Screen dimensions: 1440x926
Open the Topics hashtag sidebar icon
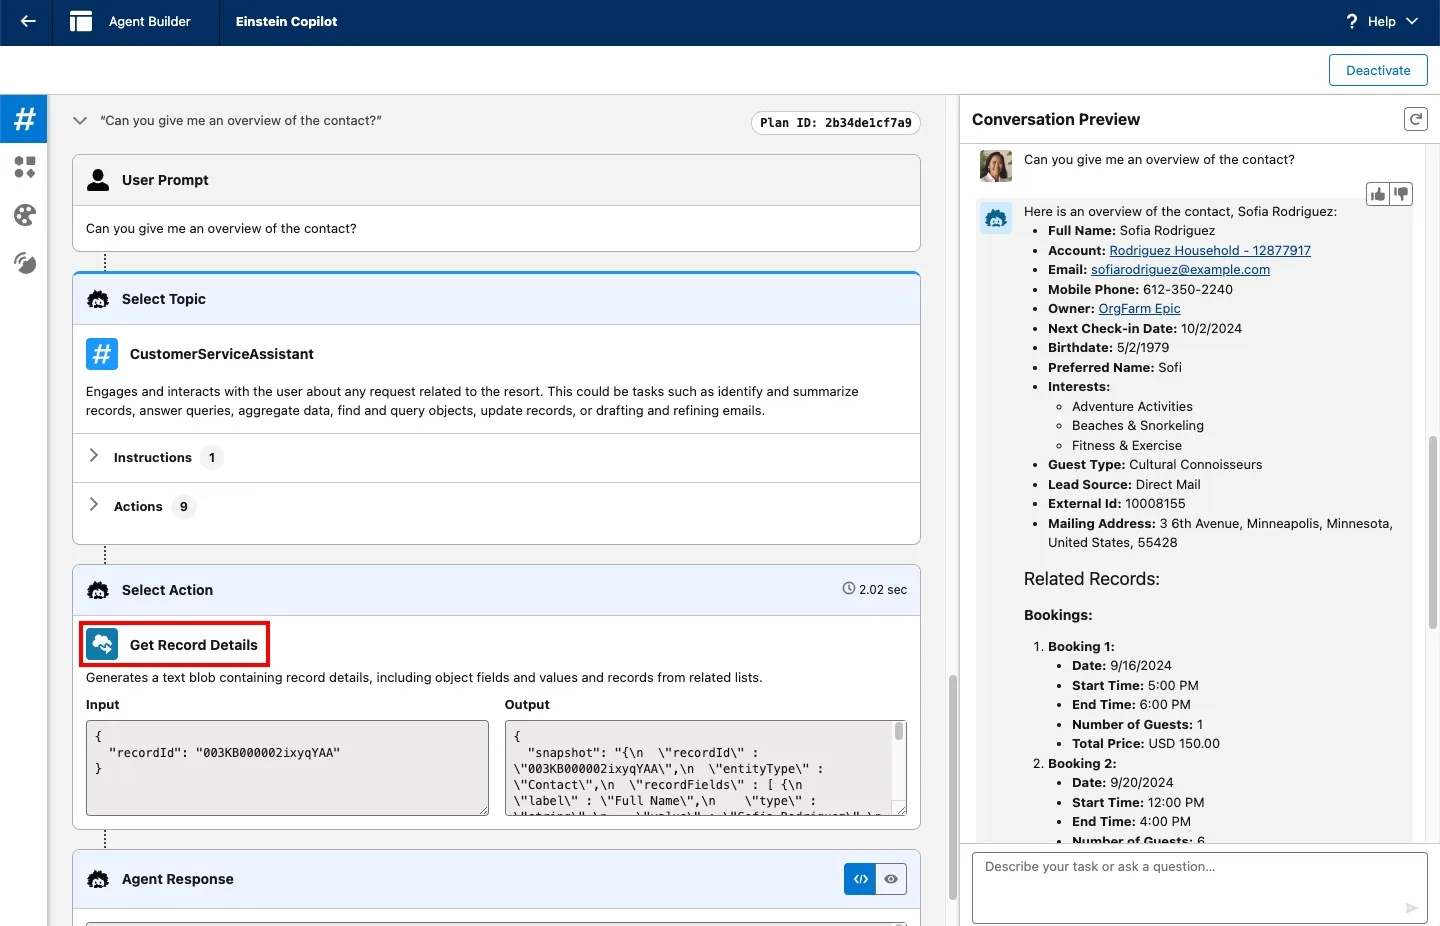coord(25,119)
